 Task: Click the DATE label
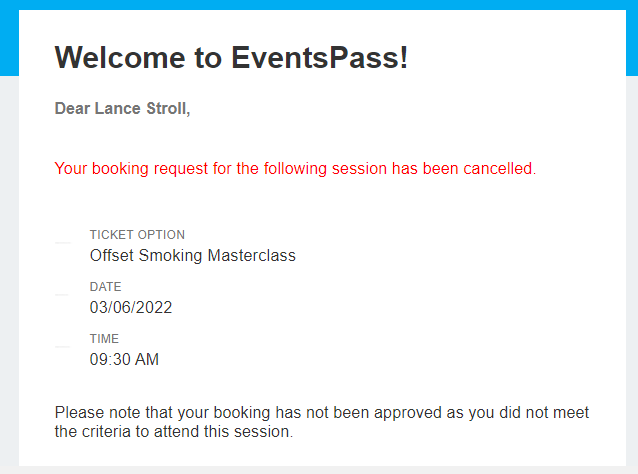pyautogui.click(x=105, y=287)
